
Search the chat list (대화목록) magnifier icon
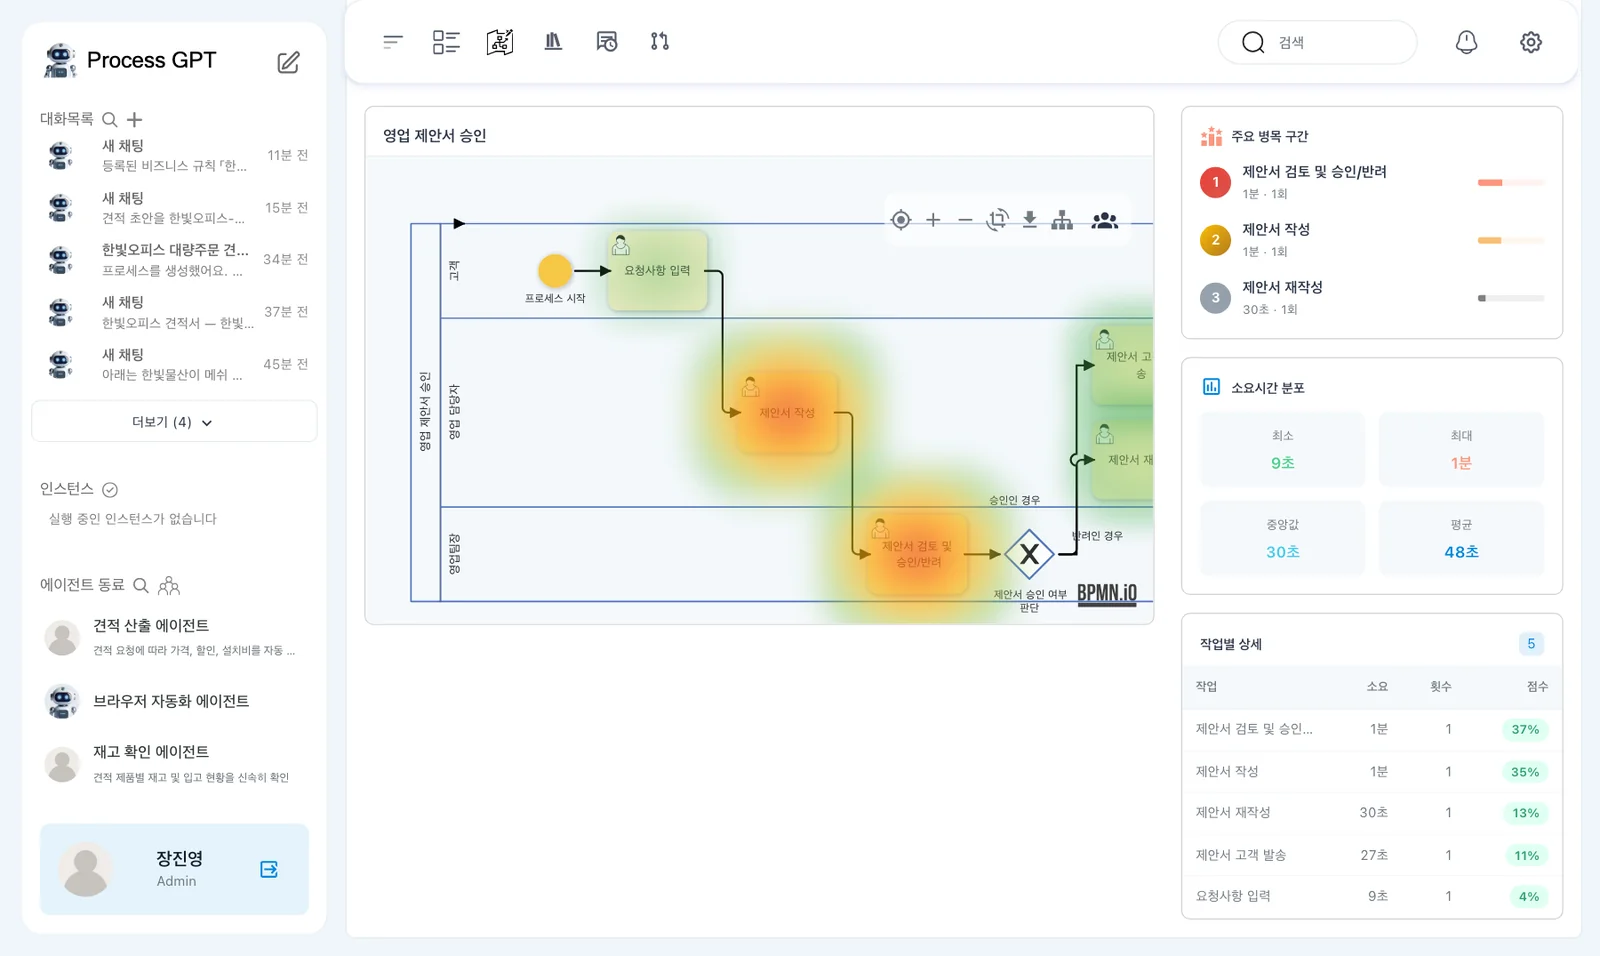[110, 120]
